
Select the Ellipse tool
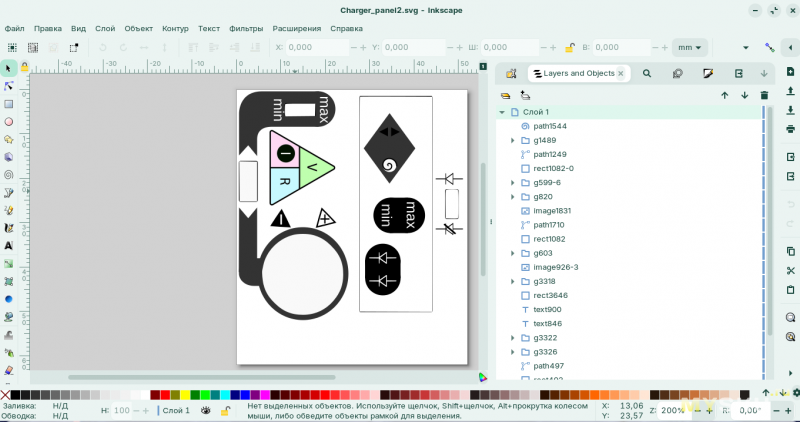(9, 121)
